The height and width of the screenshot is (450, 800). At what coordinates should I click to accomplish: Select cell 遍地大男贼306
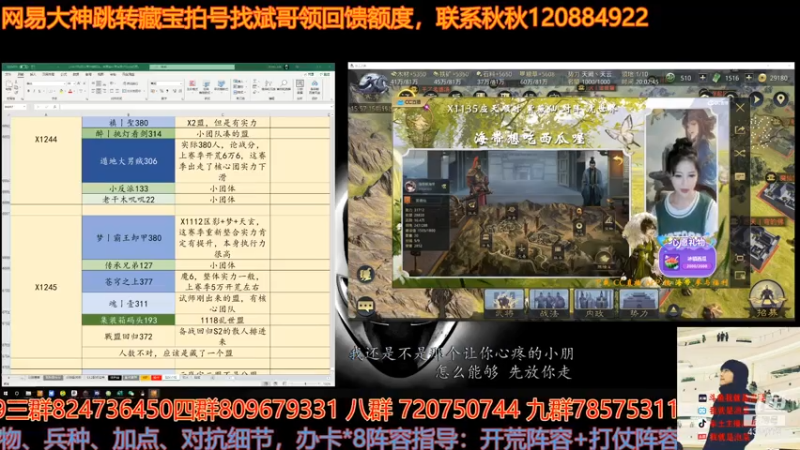[x=128, y=161]
